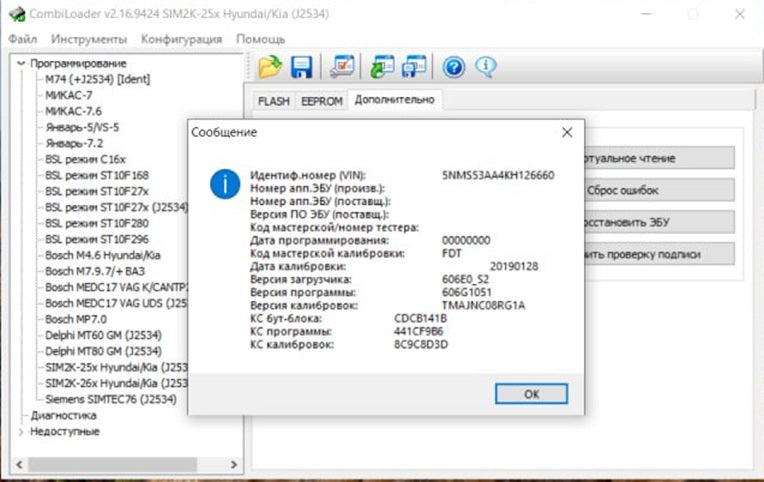The width and height of the screenshot is (764, 482).
Task: Click the program checksum 441CF9B6
Action: pos(419,332)
